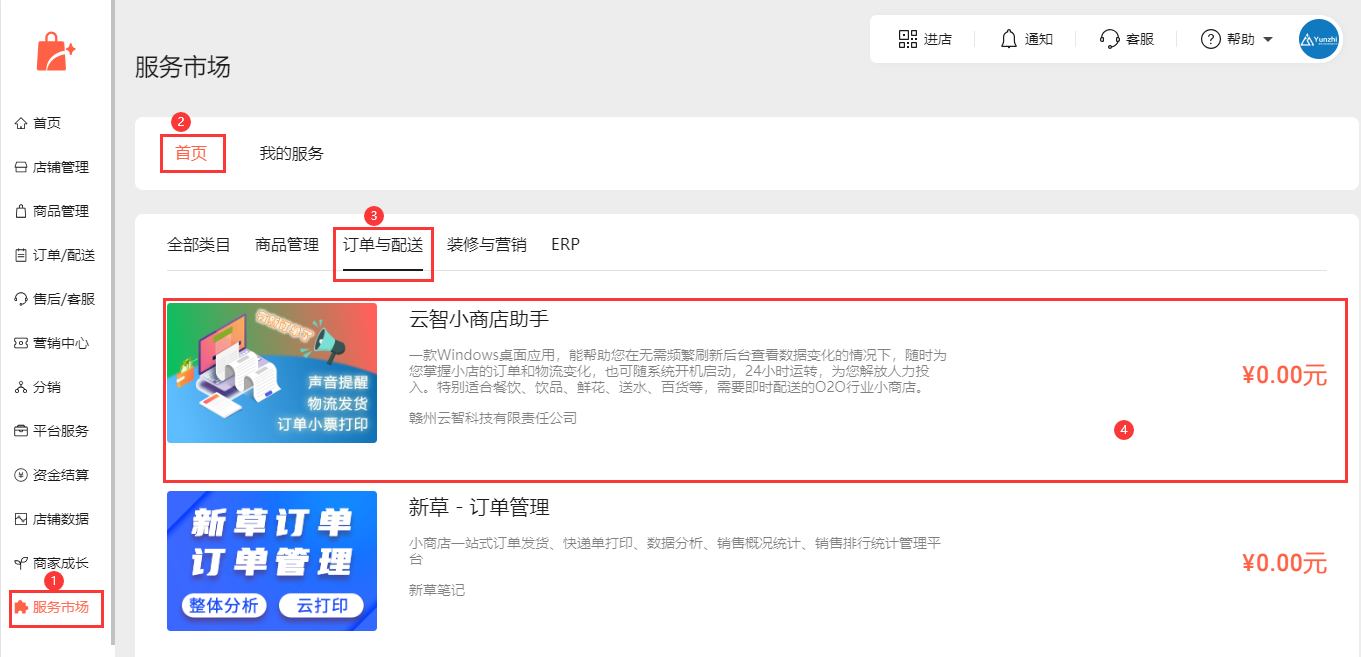This screenshot has width=1361, height=657.
Task: Click 通知 in the top bar
Action: point(1039,39)
